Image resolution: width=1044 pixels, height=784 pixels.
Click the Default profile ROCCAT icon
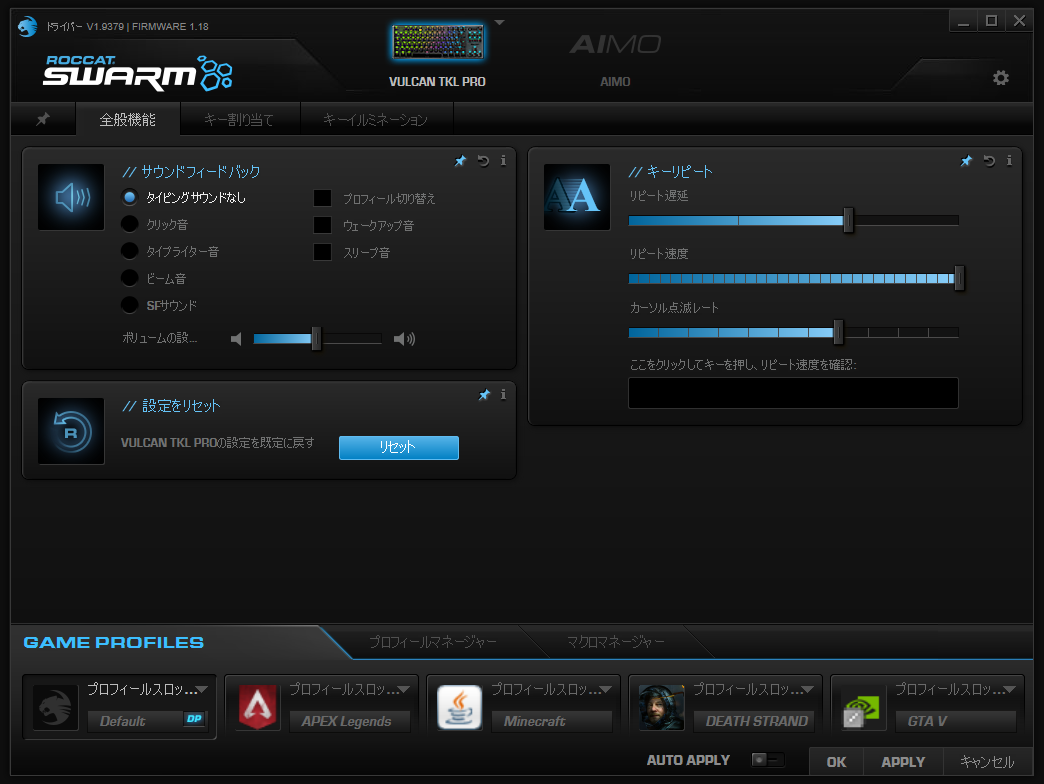tap(55, 707)
